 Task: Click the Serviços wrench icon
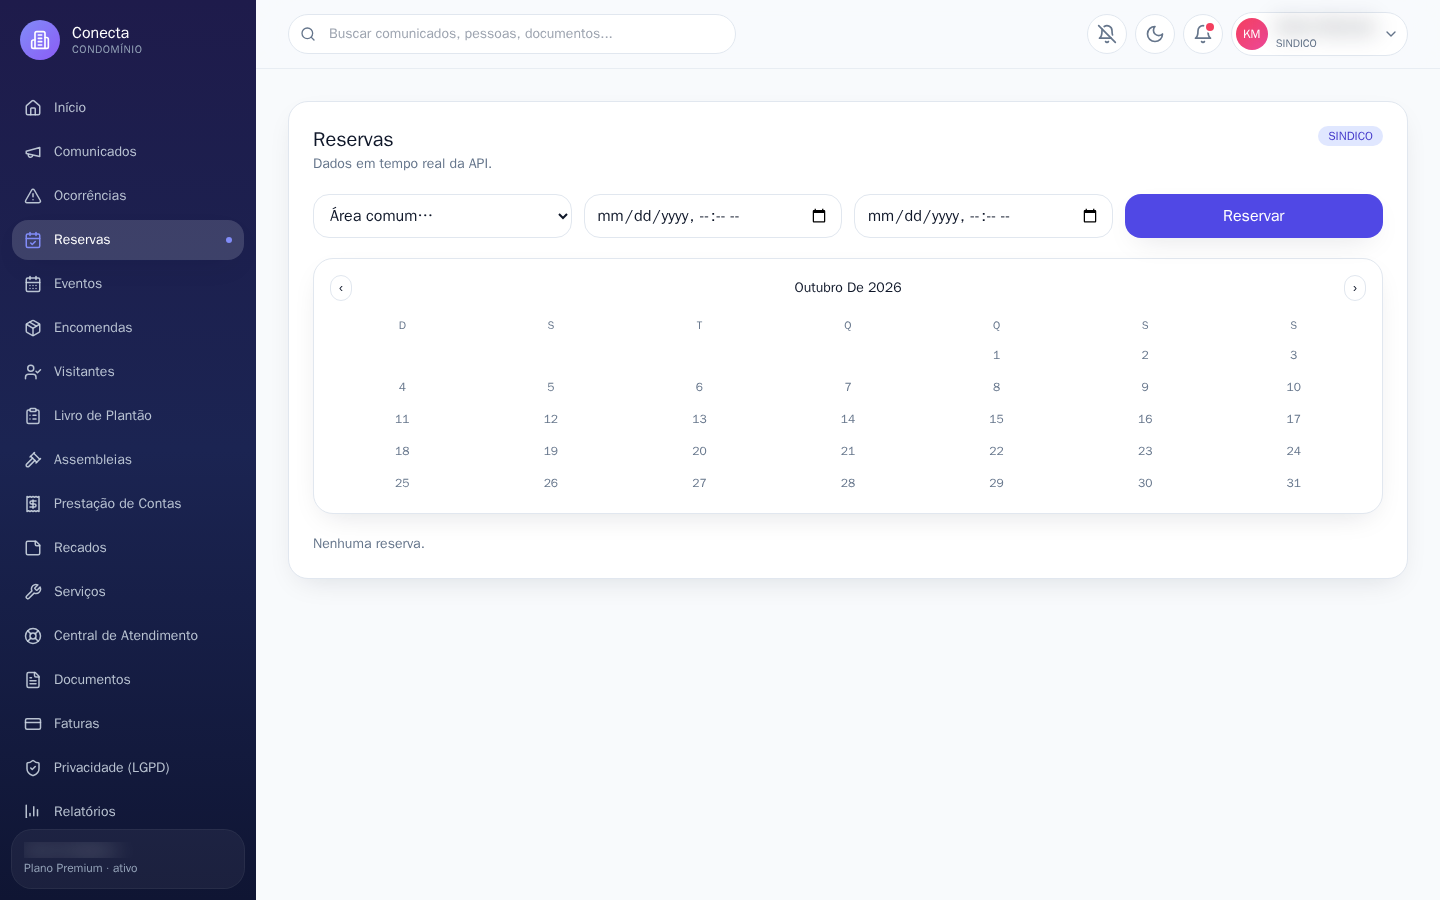[x=33, y=592]
